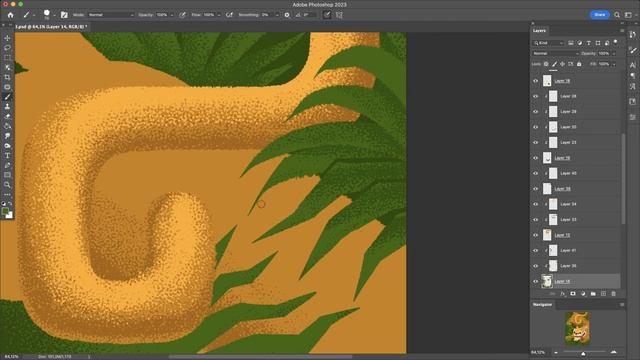The width and height of the screenshot is (640, 360).
Task: Open Flow slider dropdown arrow
Action: [219, 15]
